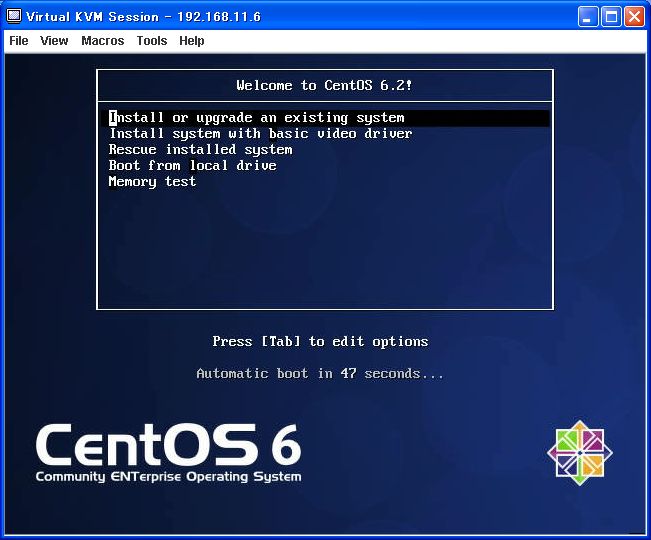Open the Macros menu
Image resolution: width=651 pixels, height=540 pixels.
(103, 41)
